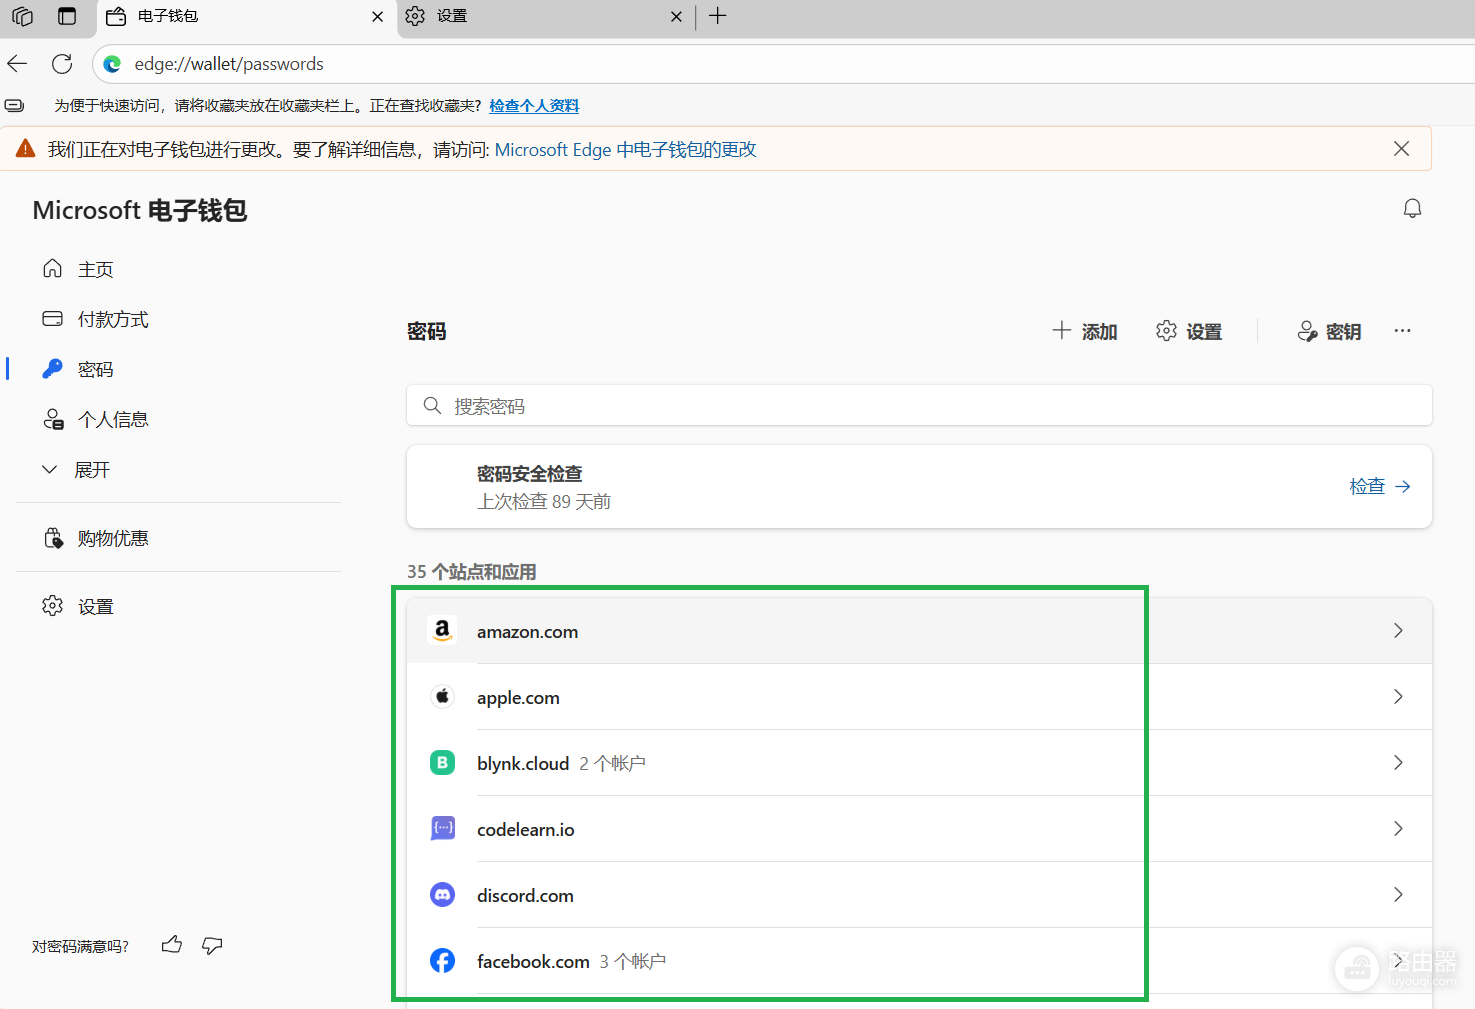This screenshot has height=1009, width=1475.
Task: Run password security 检查 link
Action: coord(1379,486)
